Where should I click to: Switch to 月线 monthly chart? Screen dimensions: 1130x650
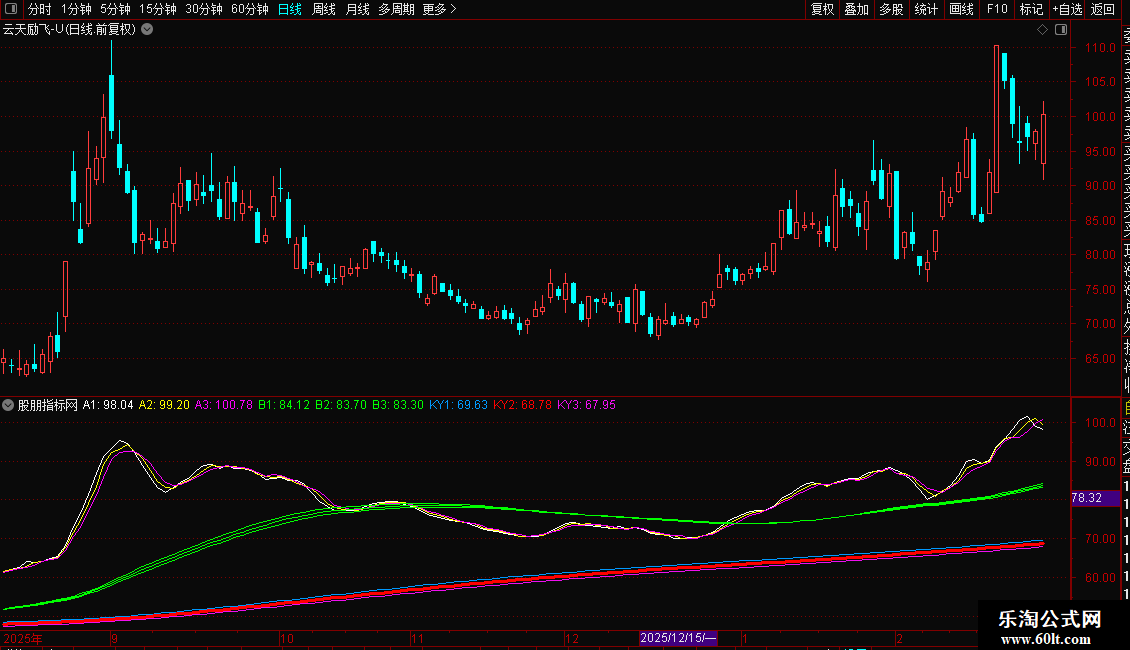click(x=357, y=9)
